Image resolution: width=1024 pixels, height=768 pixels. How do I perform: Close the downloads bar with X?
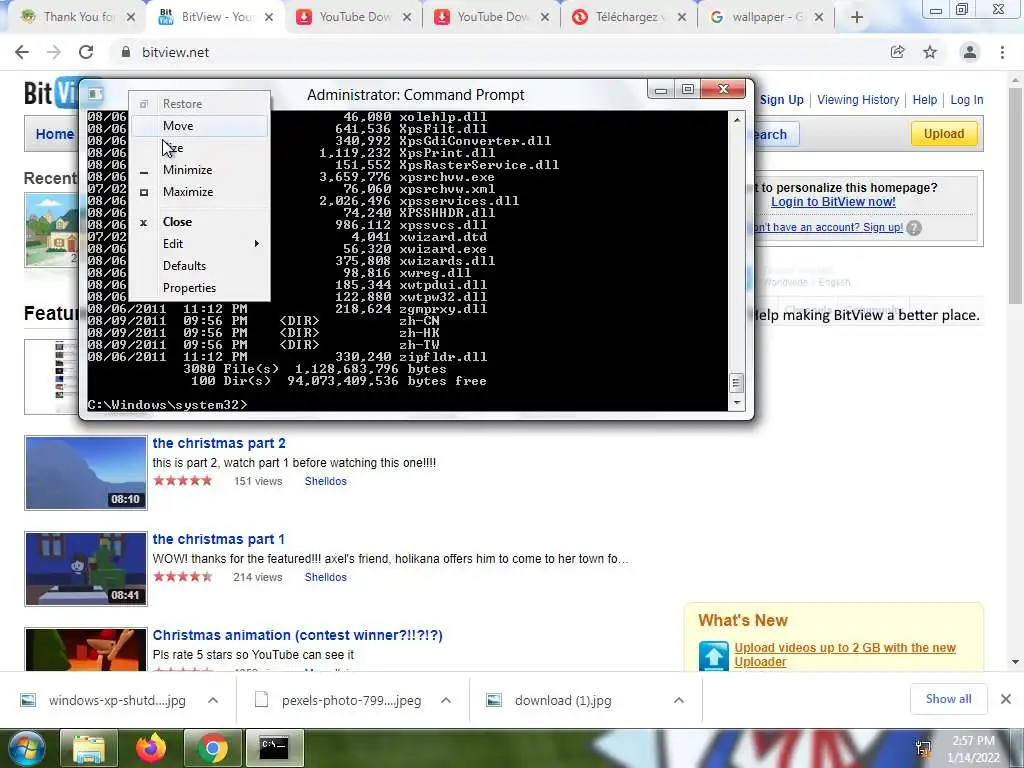[x=1006, y=699]
